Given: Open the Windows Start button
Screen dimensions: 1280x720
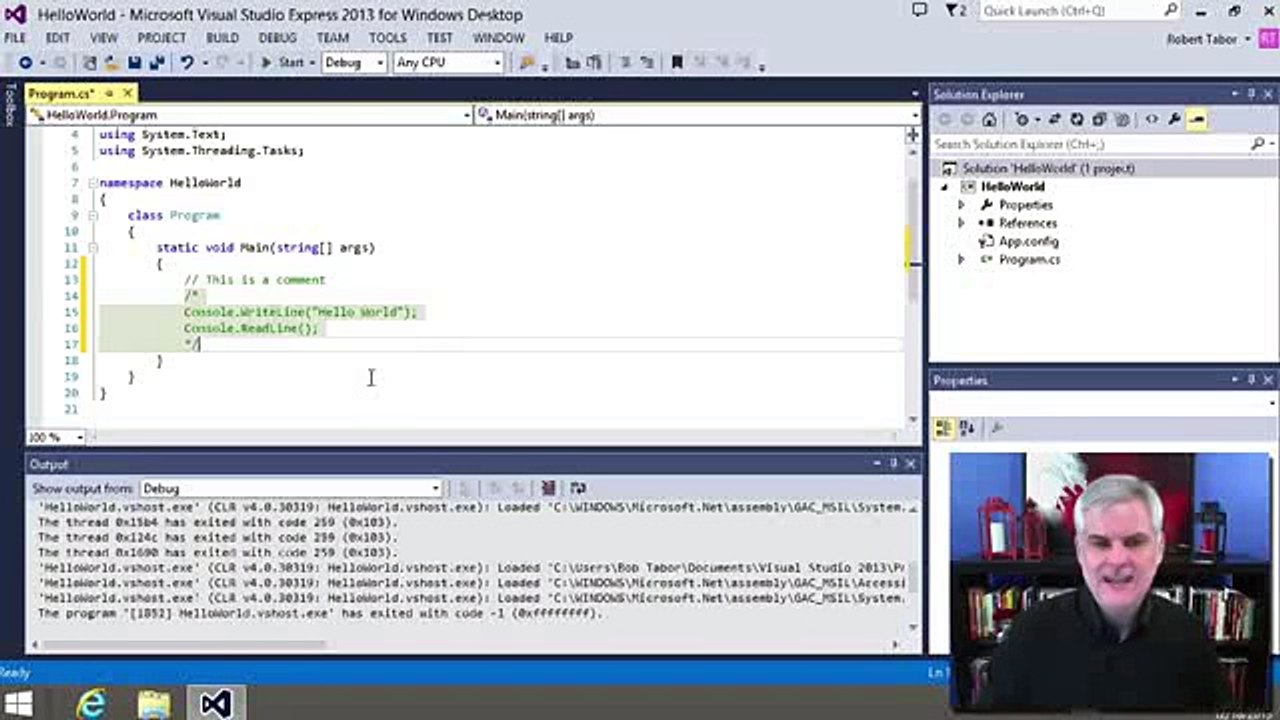Looking at the screenshot, I should (x=17, y=703).
